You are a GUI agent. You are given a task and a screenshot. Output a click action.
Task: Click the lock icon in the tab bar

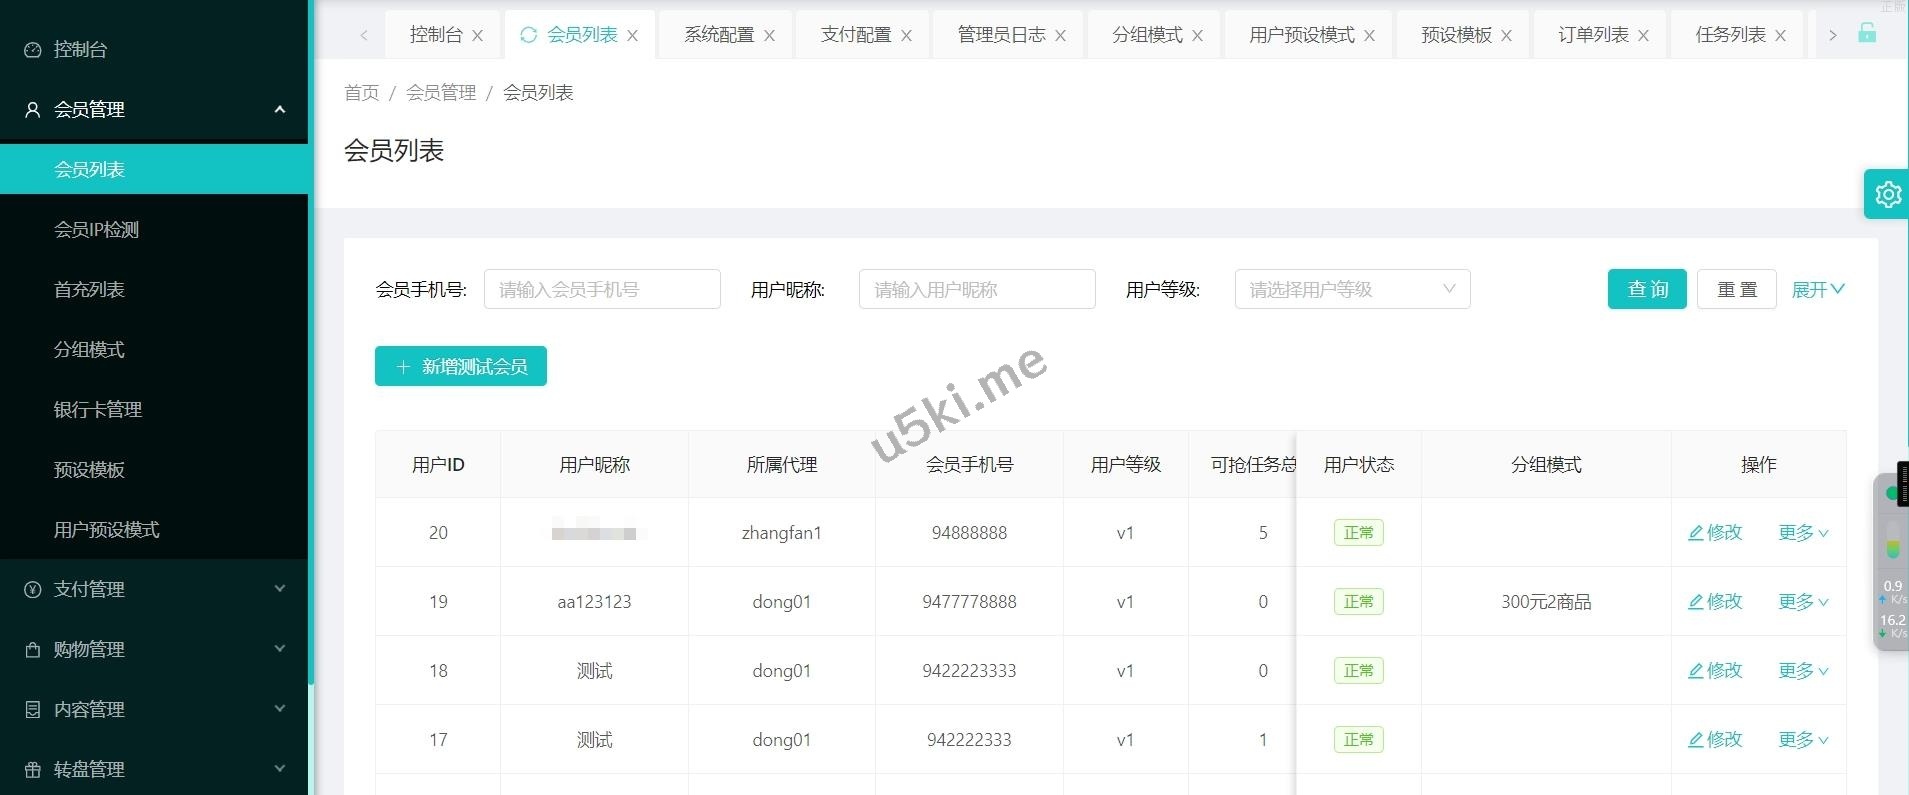pyautogui.click(x=1867, y=33)
